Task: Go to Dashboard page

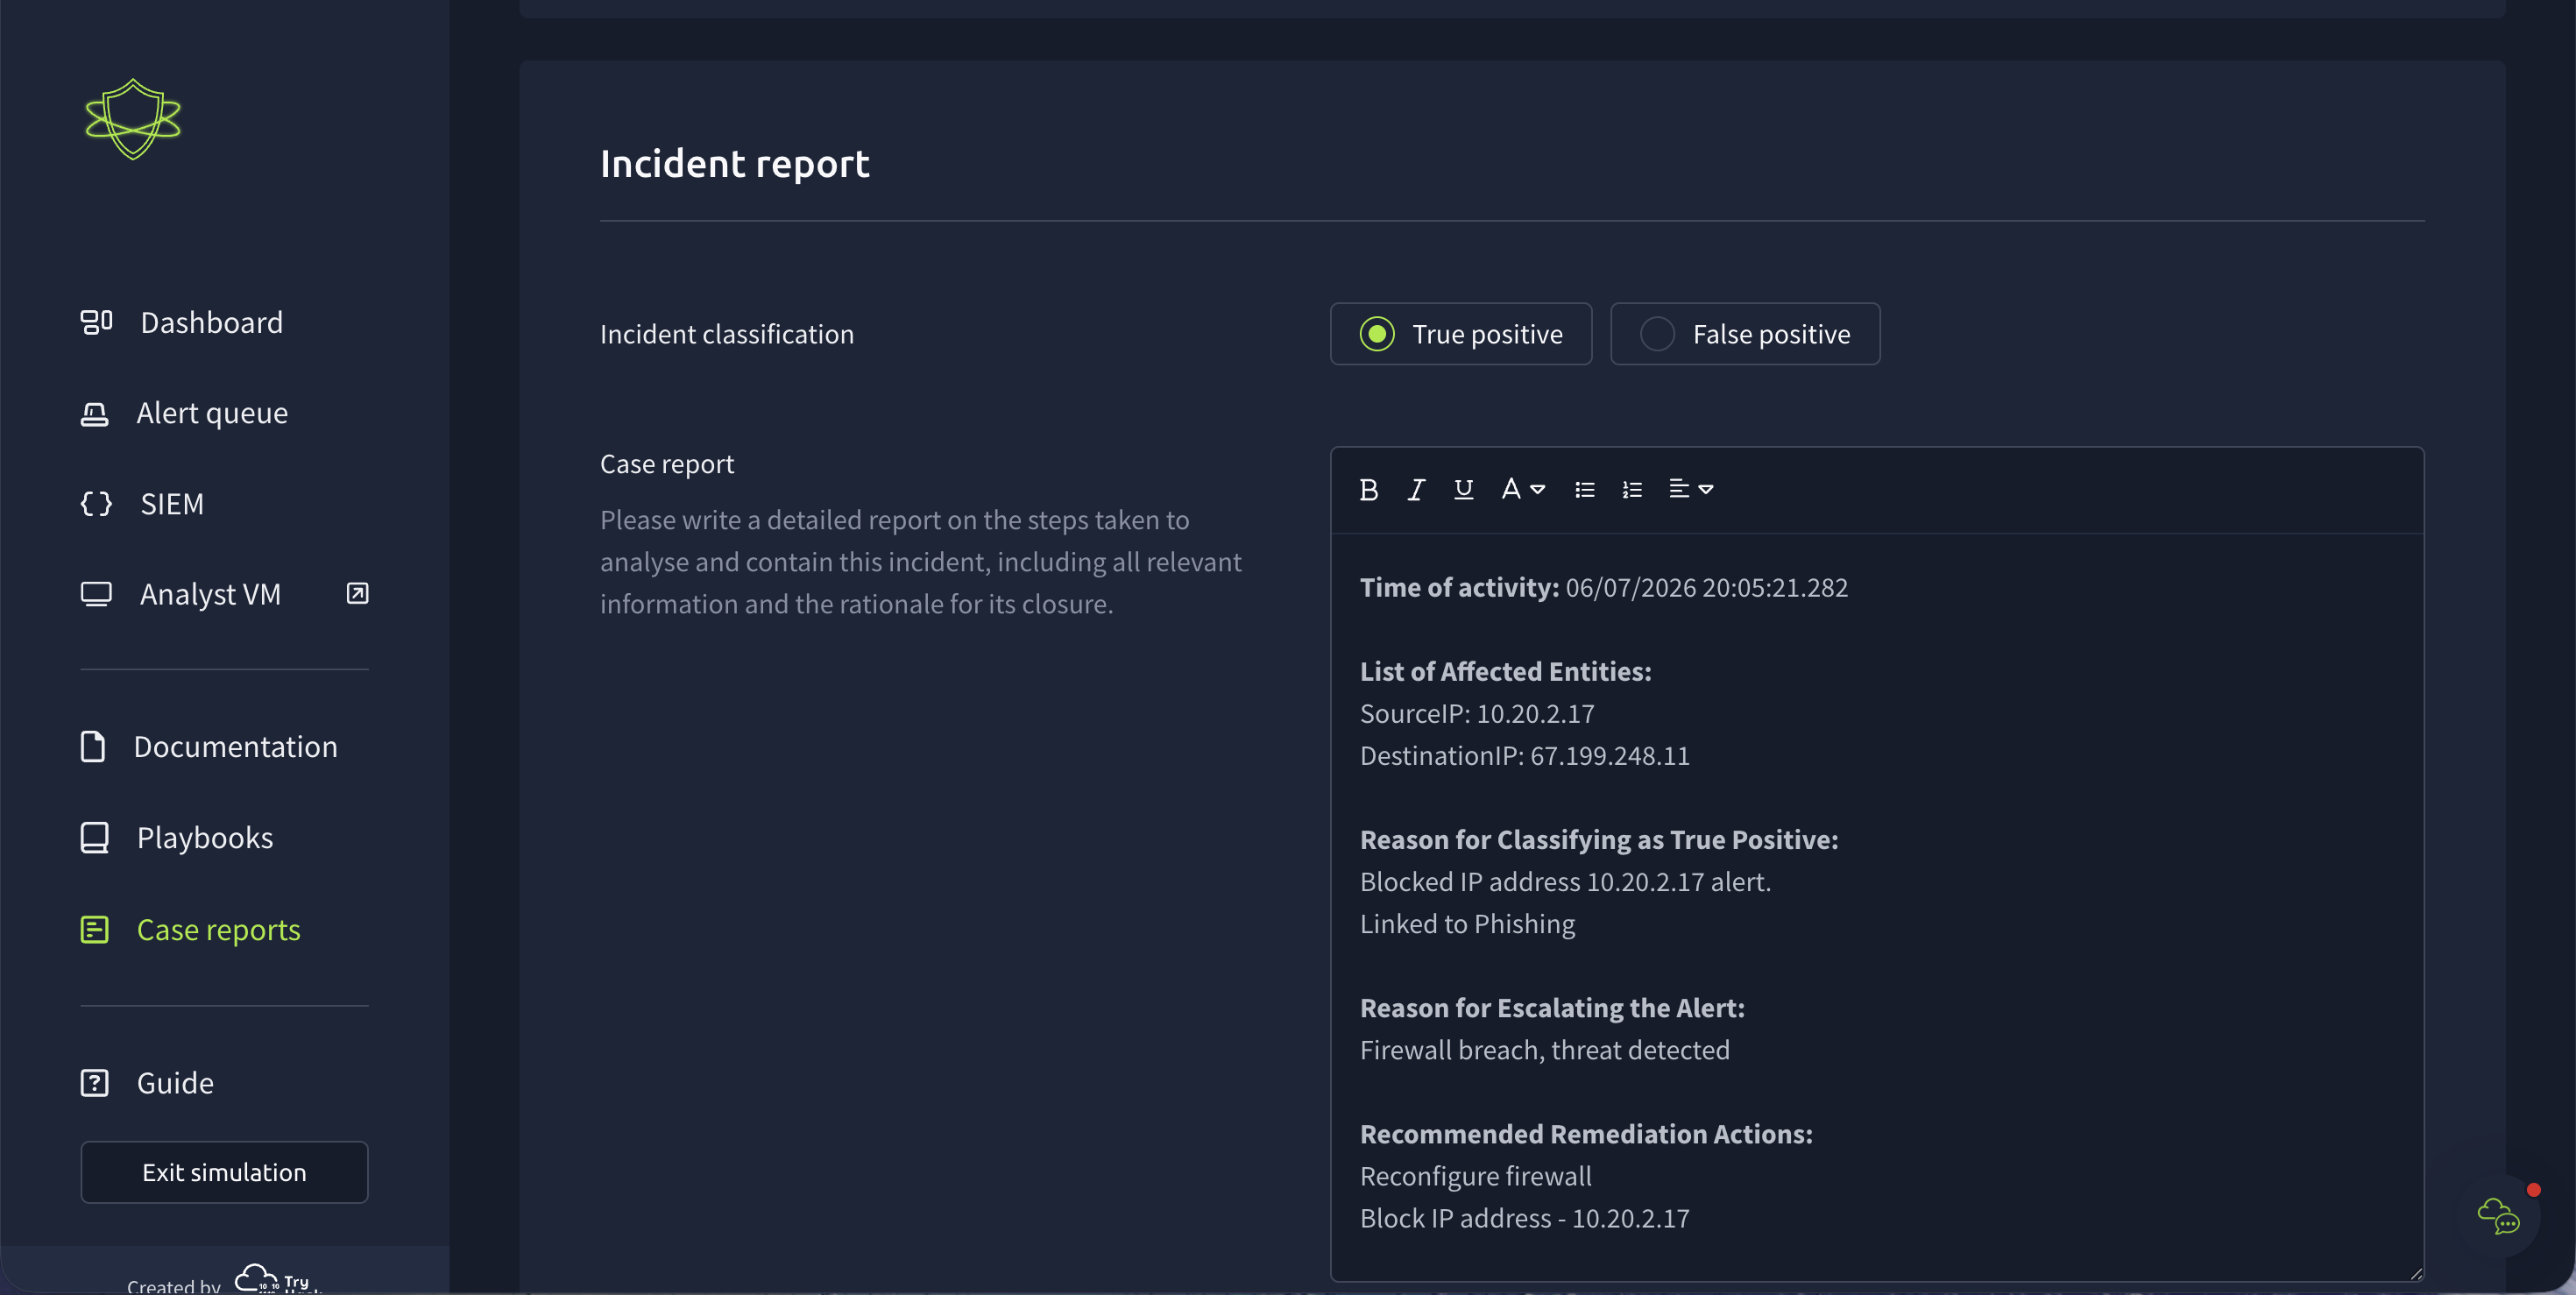Action: tap(211, 322)
